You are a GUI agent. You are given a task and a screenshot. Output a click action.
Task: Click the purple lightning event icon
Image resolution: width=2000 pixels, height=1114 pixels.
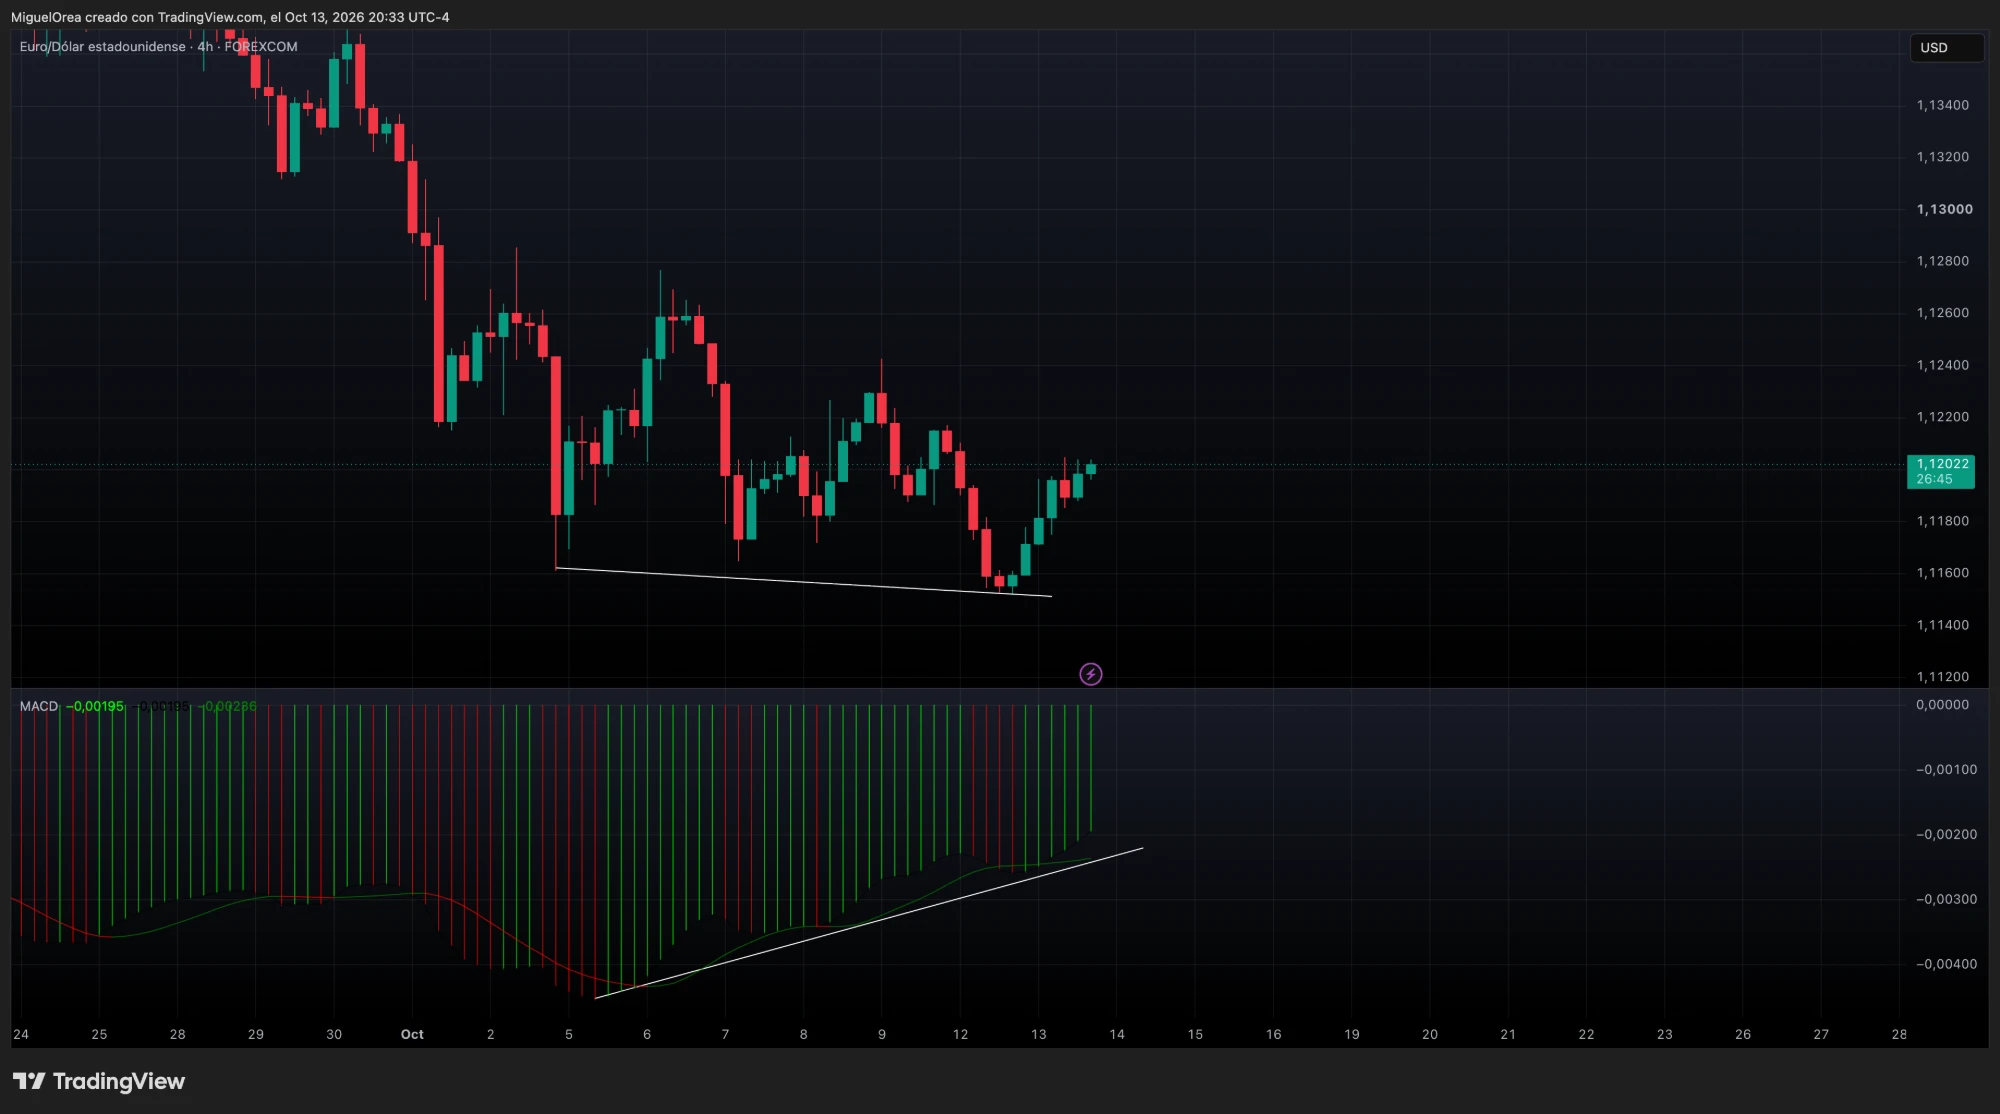coord(1091,674)
